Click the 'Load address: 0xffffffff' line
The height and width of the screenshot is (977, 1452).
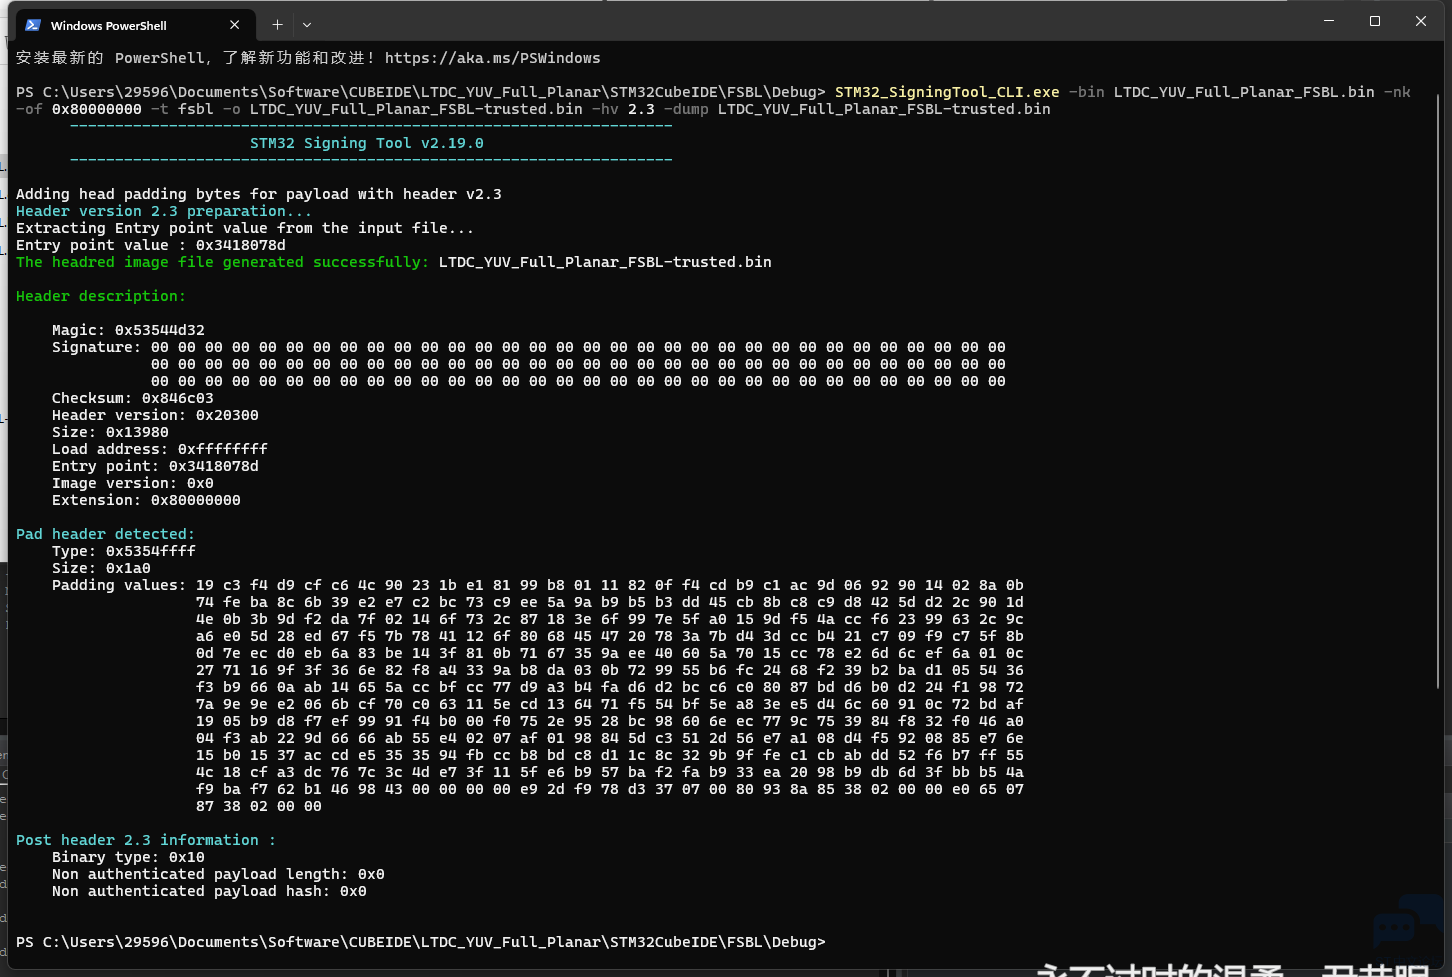coord(160,449)
